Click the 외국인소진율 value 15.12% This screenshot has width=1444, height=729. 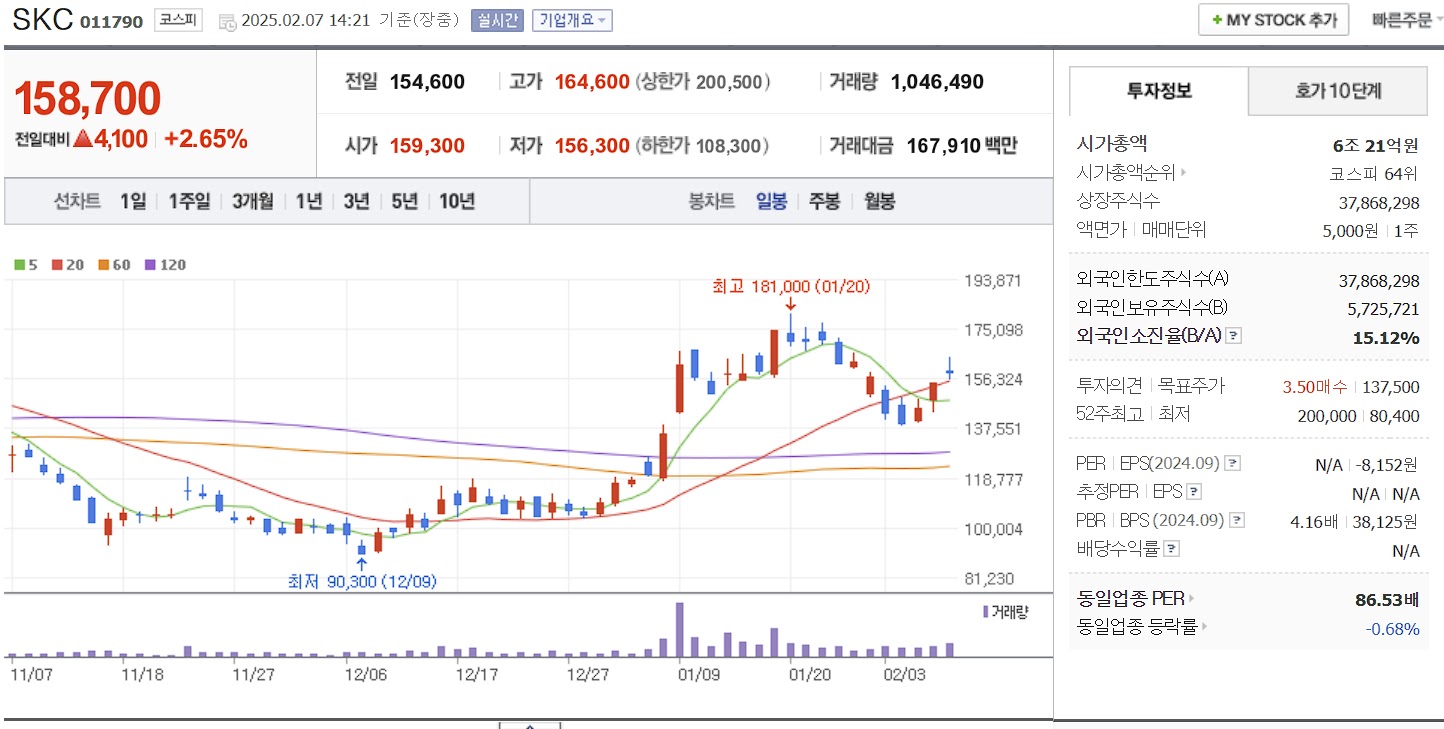(1386, 337)
